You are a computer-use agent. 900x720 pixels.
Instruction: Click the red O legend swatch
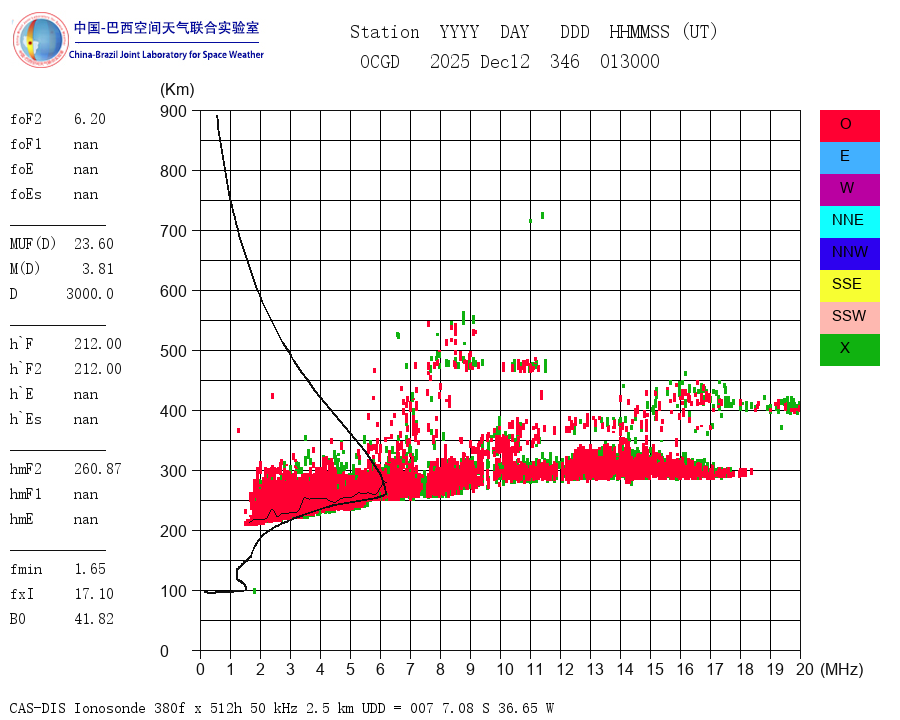(849, 126)
